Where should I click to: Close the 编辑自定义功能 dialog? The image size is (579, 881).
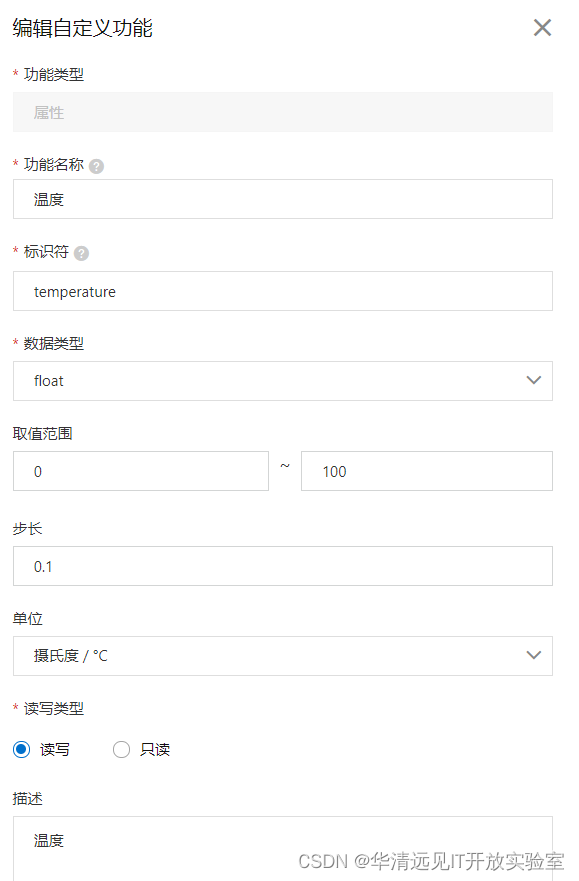coord(542,28)
